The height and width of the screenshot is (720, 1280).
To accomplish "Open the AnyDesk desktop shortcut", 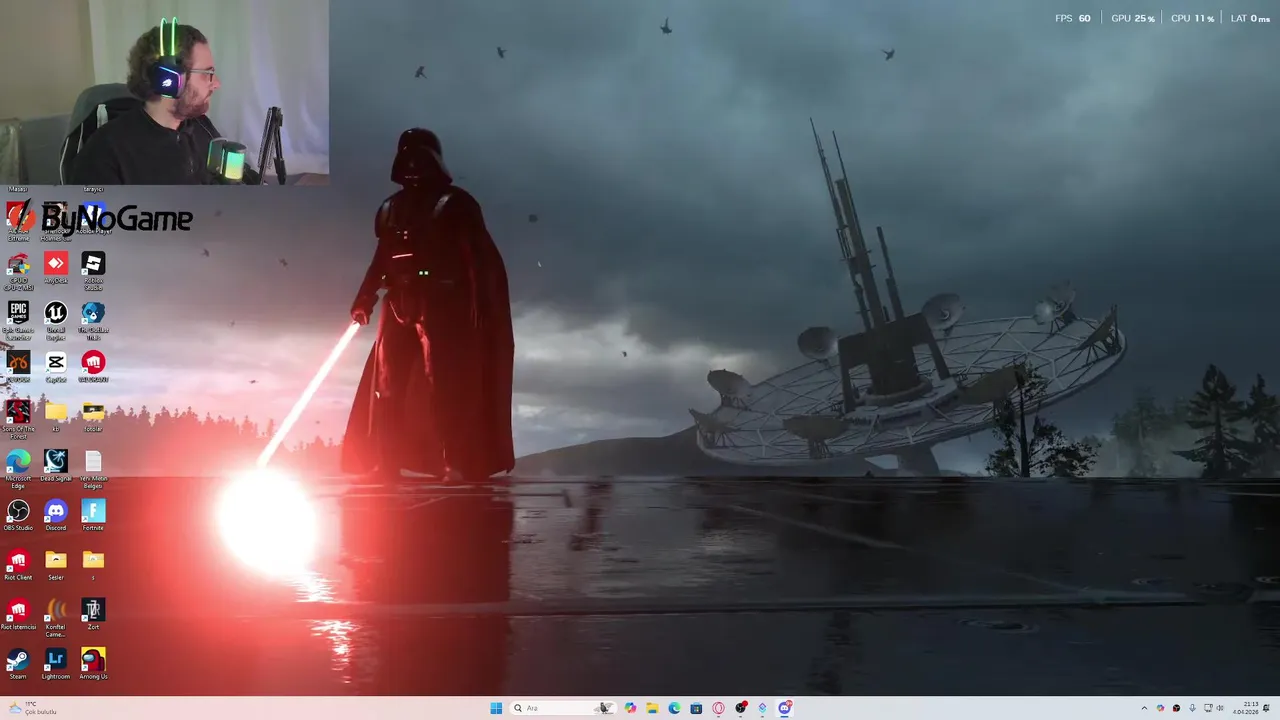I will pyautogui.click(x=56, y=267).
